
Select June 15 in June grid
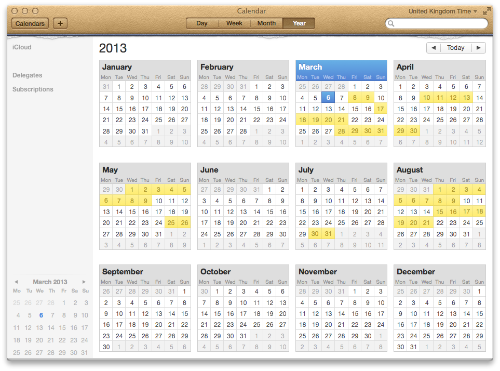coord(270,212)
